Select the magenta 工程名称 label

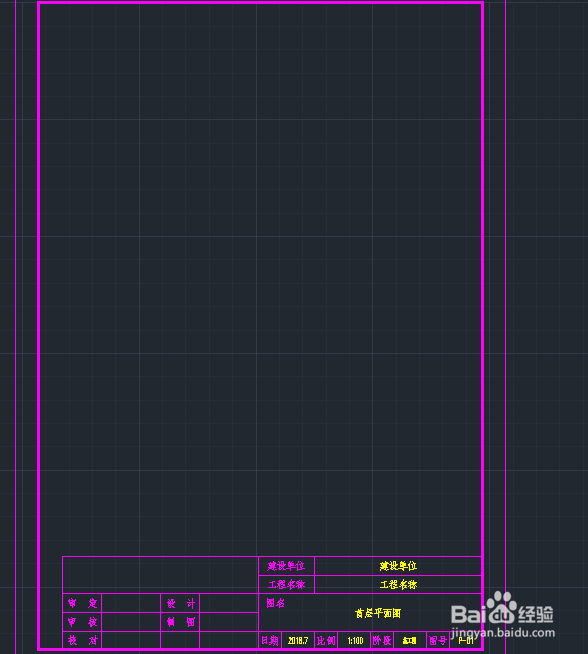click(286, 585)
